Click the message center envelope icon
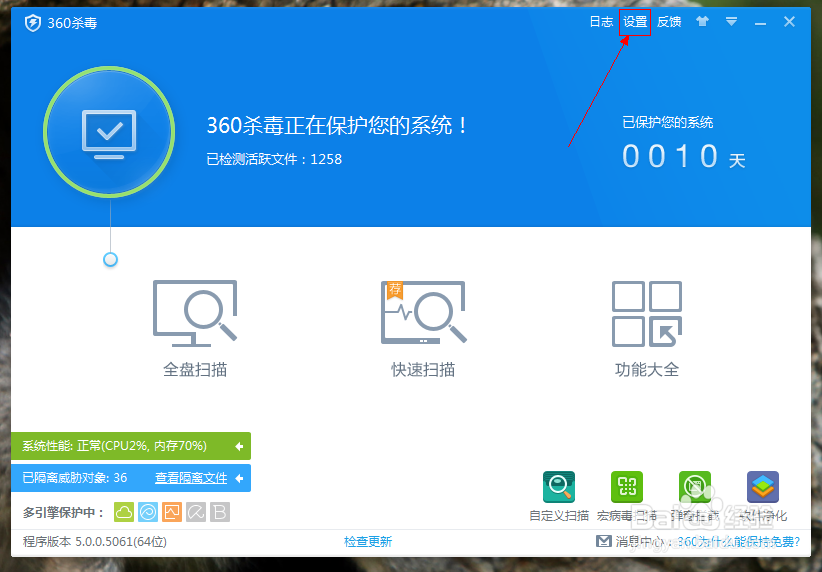Viewport: 822px width, 572px height. (604, 541)
